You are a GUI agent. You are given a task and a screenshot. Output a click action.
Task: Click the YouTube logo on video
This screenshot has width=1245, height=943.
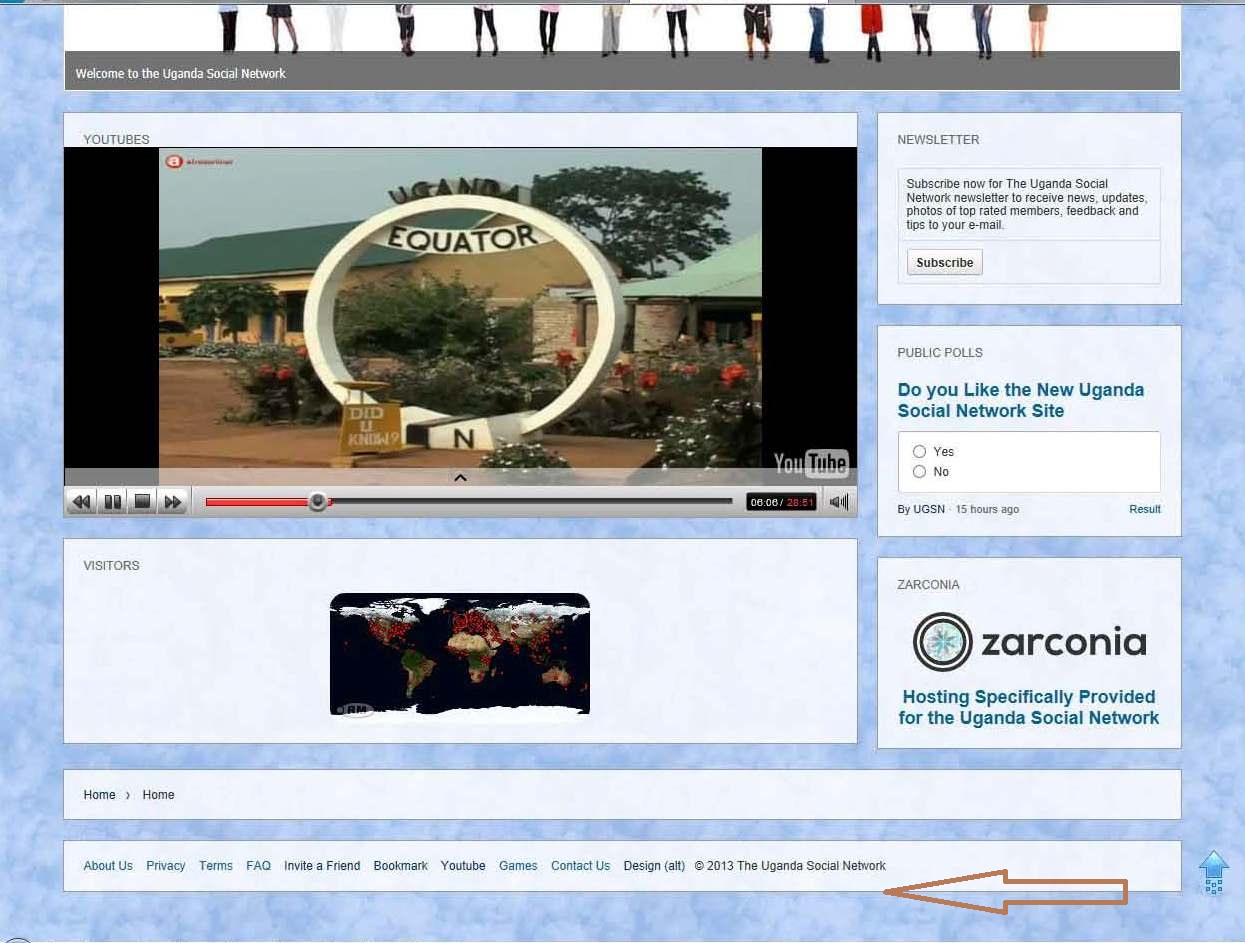pyautogui.click(x=811, y=463)
